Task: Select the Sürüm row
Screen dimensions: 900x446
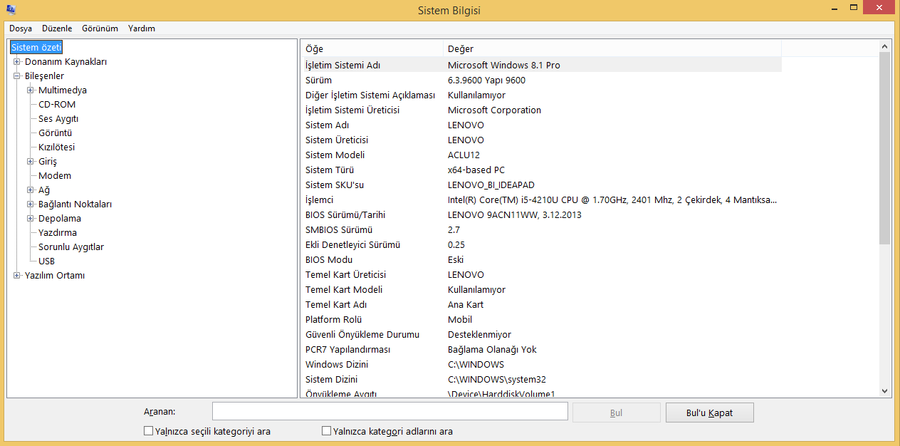Action: coord(541,80)
